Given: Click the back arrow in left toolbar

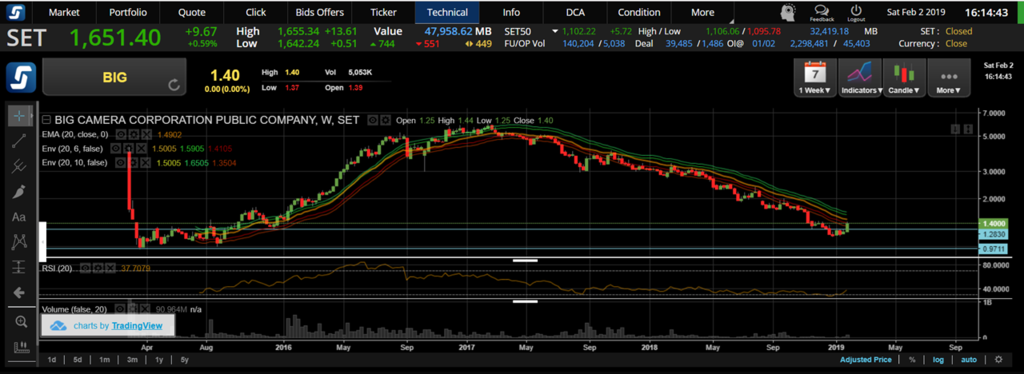Looking at the screenshot, I should tap(20, 292).
